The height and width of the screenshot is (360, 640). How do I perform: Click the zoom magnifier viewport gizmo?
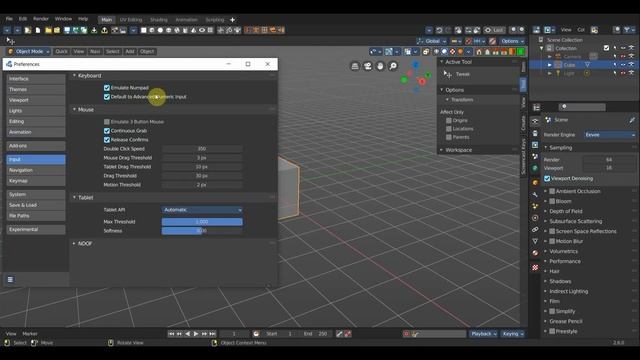click(393, 66)
